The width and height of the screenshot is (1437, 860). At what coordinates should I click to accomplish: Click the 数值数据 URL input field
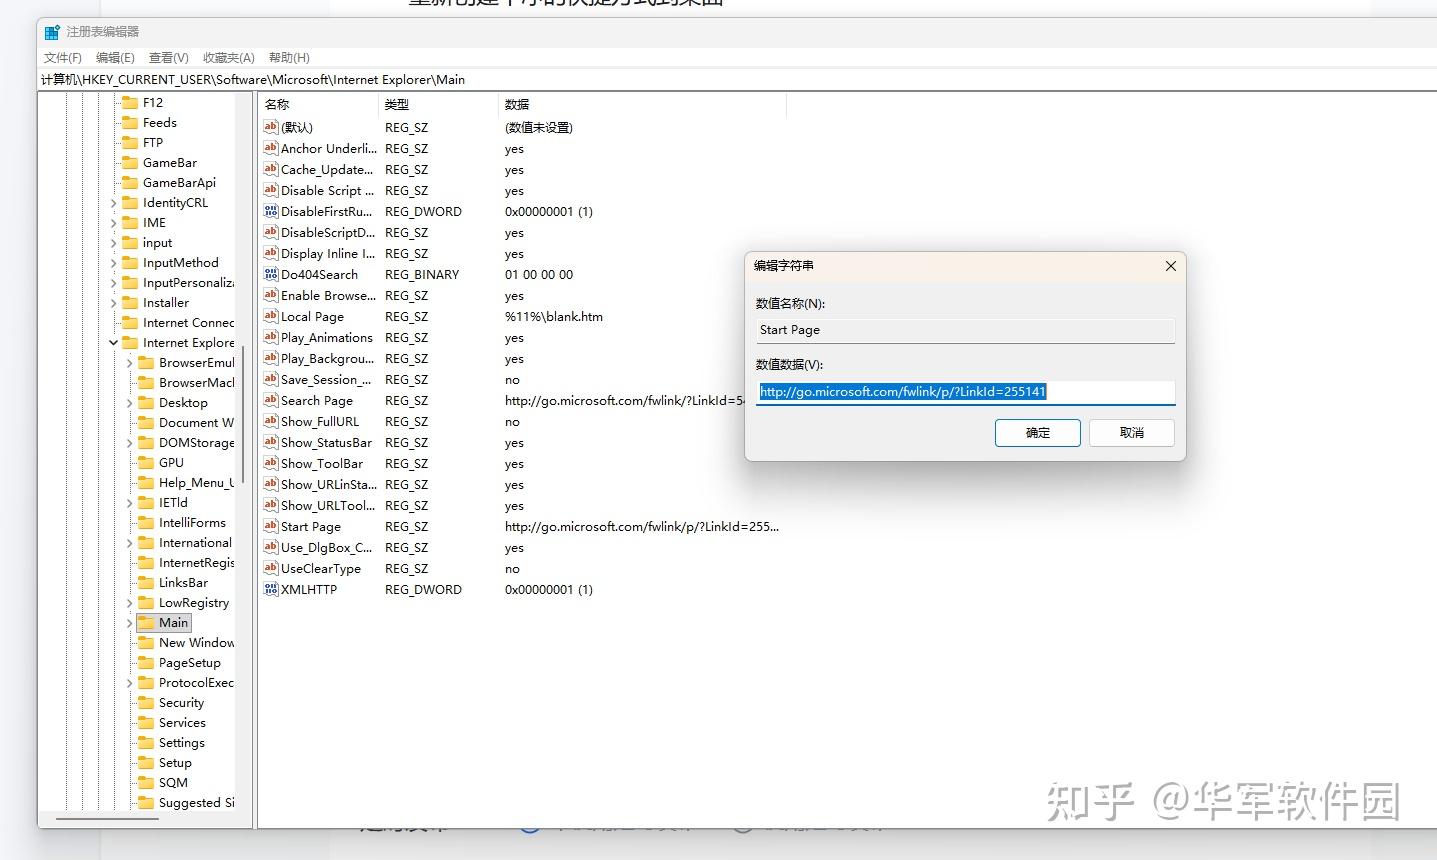[x=965, y=392]
